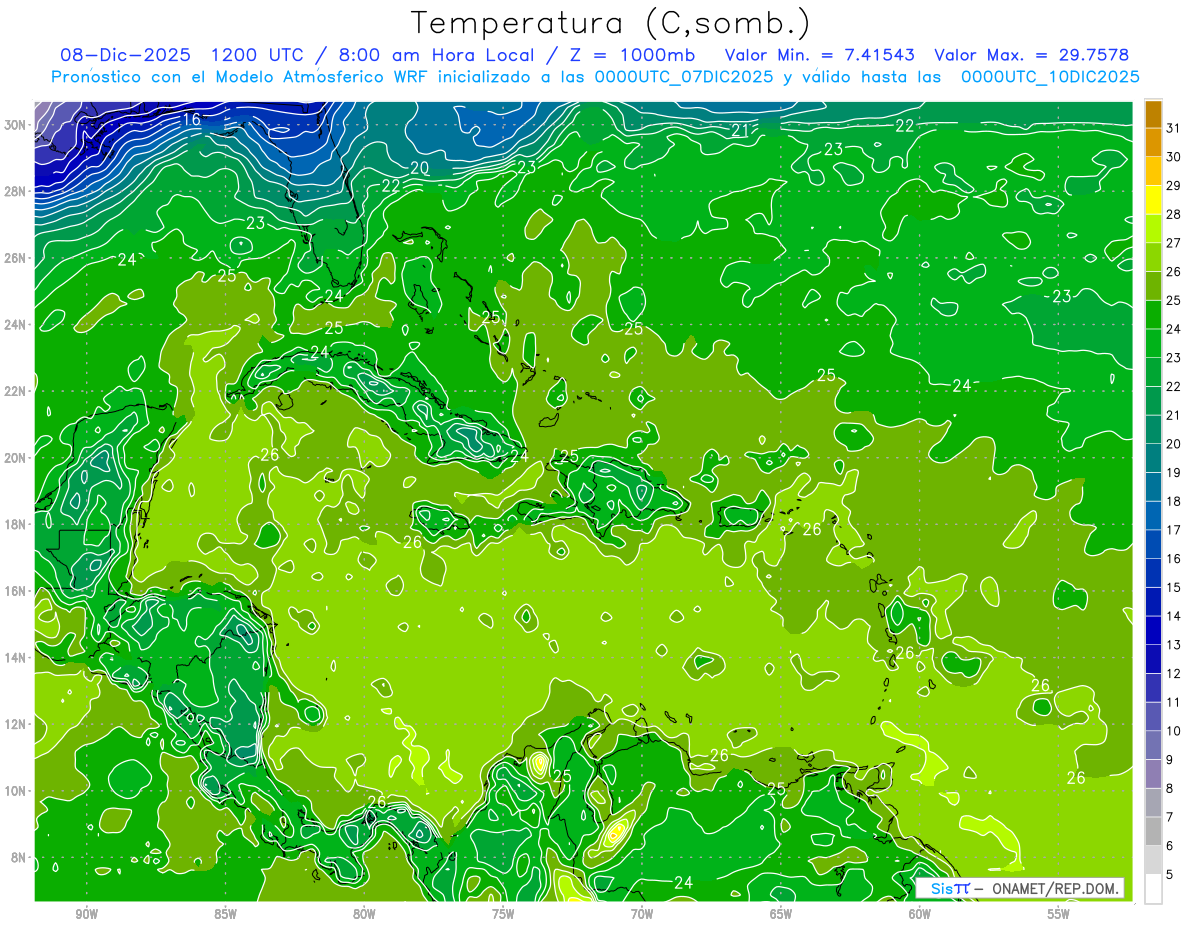Click the '31' label on color scale
This screenshot has height=927, width=1200.
click(1174, 128)
